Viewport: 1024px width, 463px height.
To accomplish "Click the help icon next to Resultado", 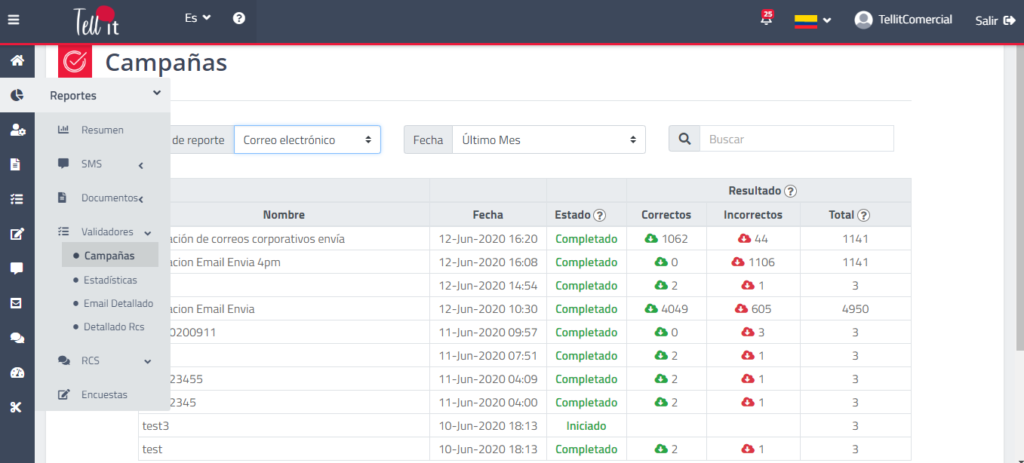I will tap(790, 191).
